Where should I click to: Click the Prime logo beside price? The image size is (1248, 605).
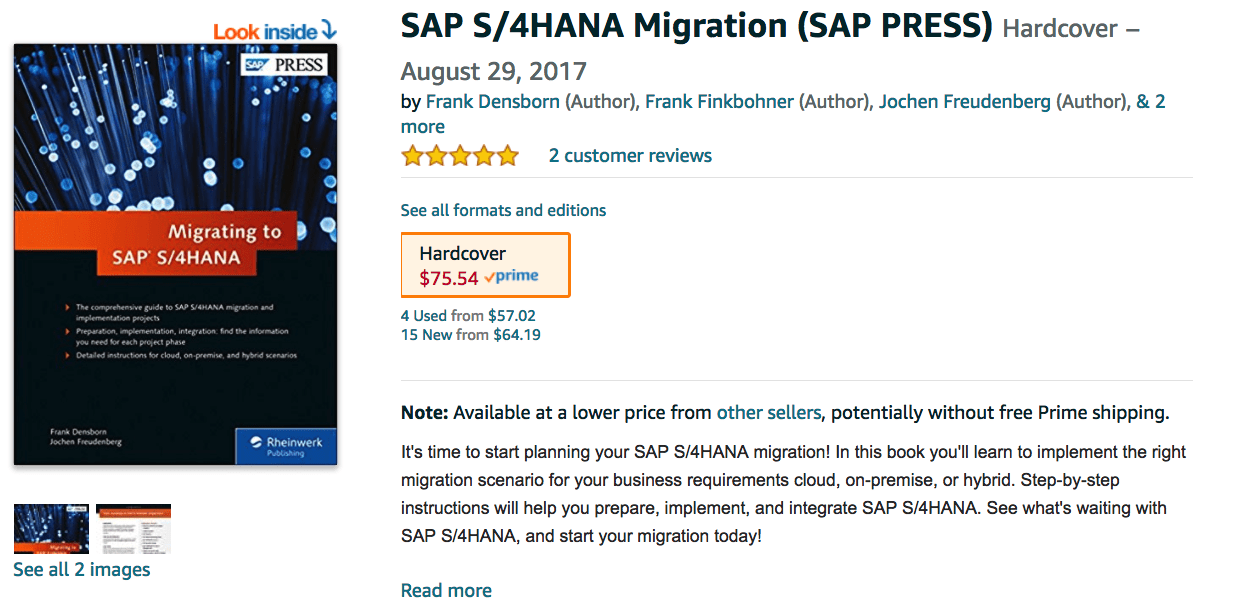[x=511, y=277]
